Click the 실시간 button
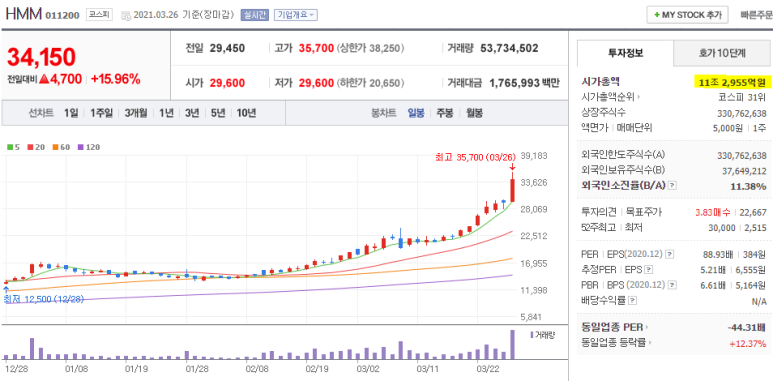Viewport: 773px width, 381px height. pyautogui.click(x=254, y=15)
